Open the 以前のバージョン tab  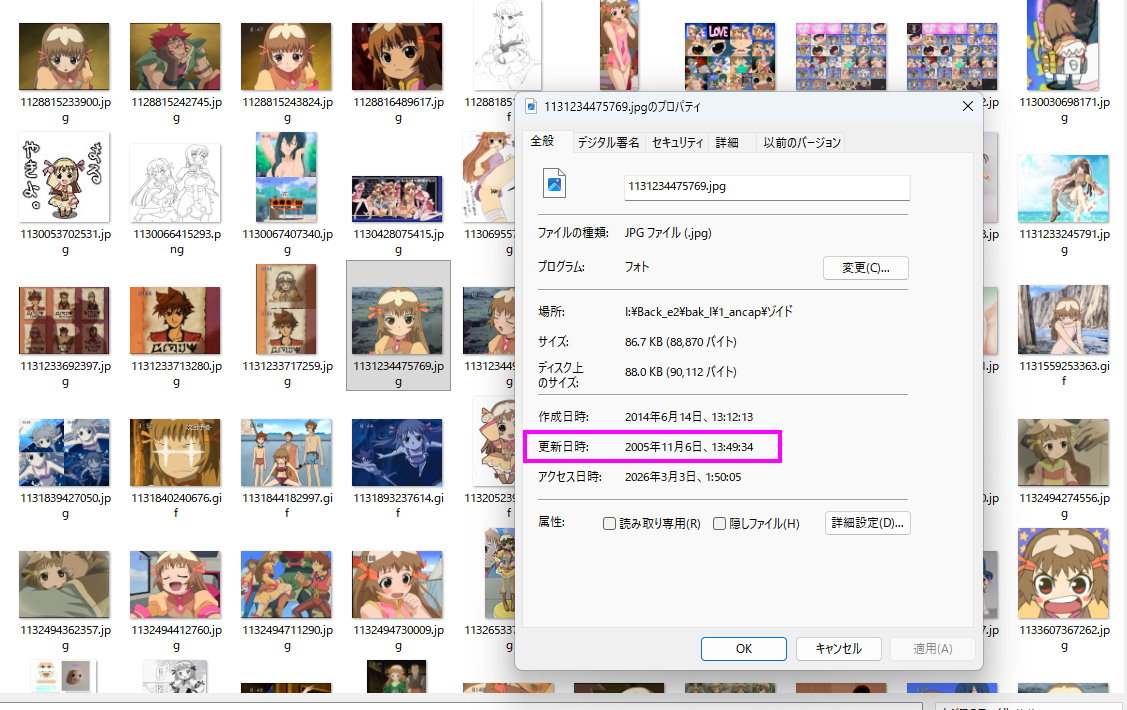click(802, 143)
